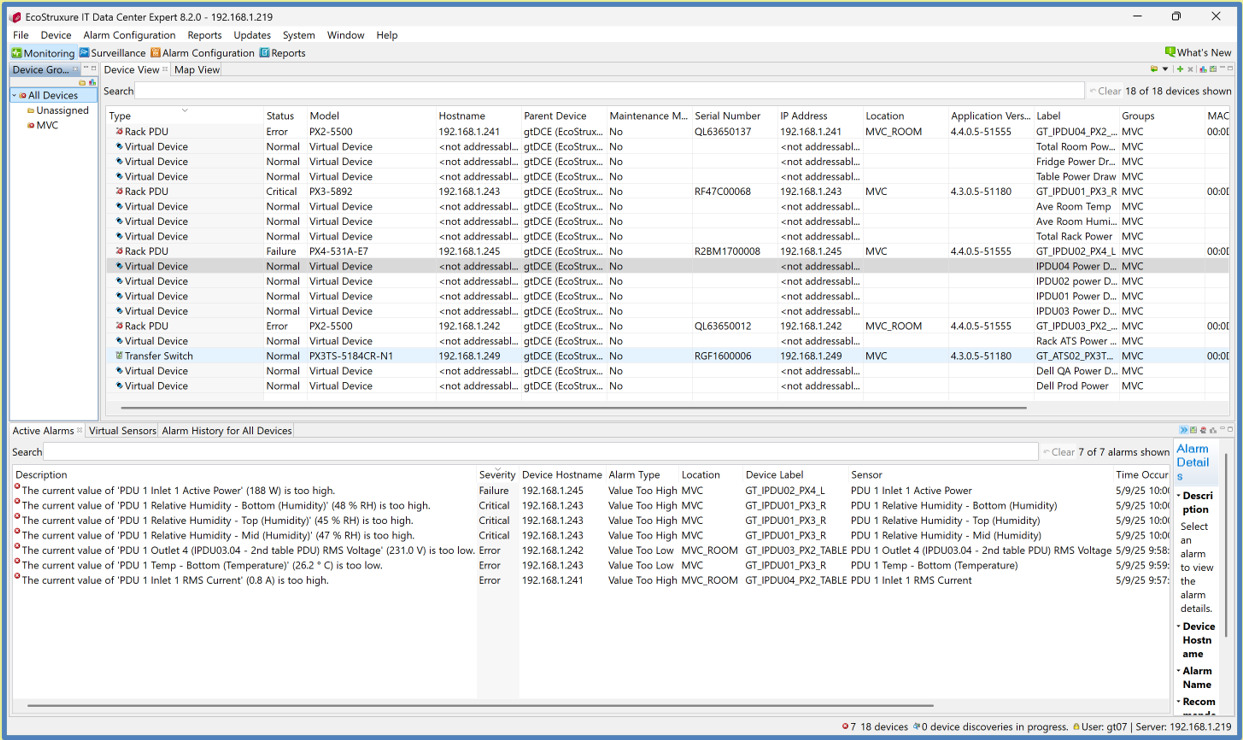Image resolution: width=1243 pixels, height=740 pixels.
Task: Switch to the Monitoring perspective
Action: [x=43, y=53]
